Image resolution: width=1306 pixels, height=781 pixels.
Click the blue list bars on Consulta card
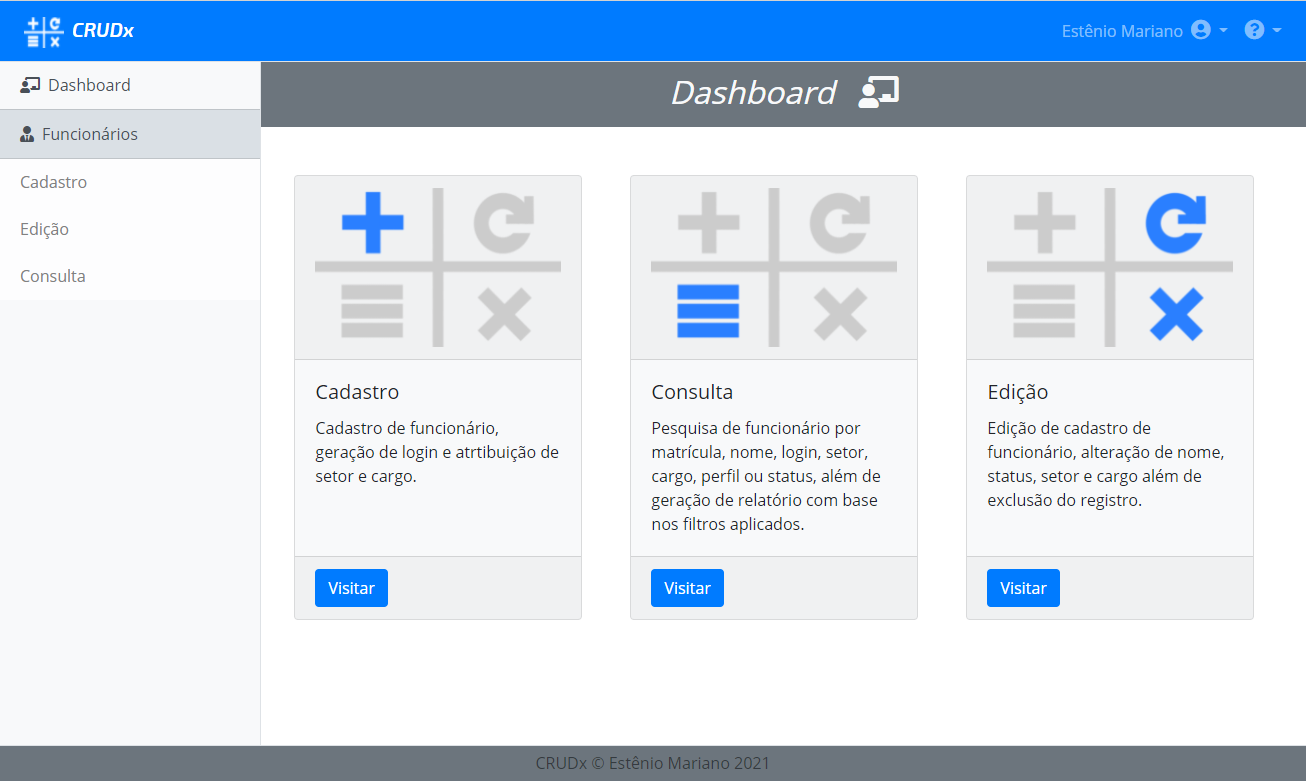click(x=708, y=311)
